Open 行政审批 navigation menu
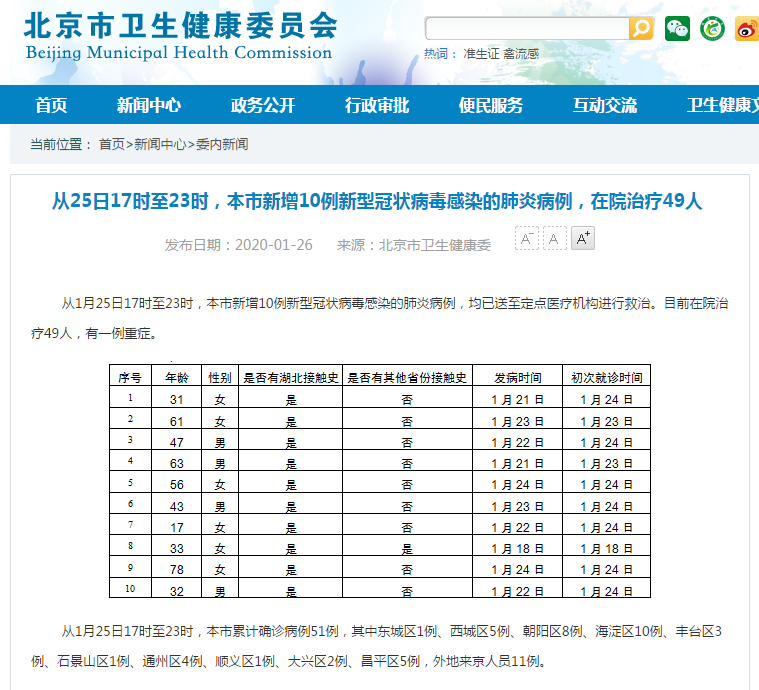The height and width of the screenshot is (690, 759). click(x=377, y=105)
